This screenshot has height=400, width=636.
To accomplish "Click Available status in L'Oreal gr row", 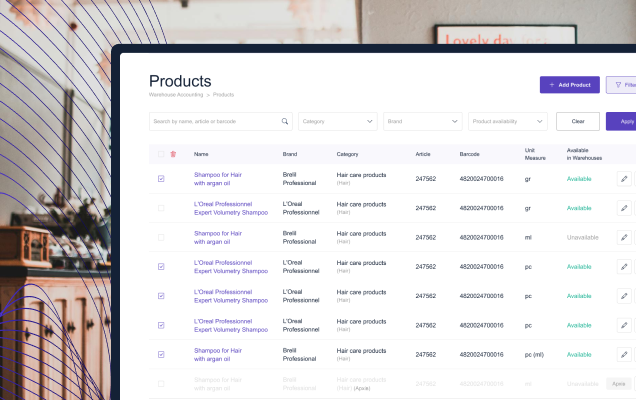I will click(579, 208).
